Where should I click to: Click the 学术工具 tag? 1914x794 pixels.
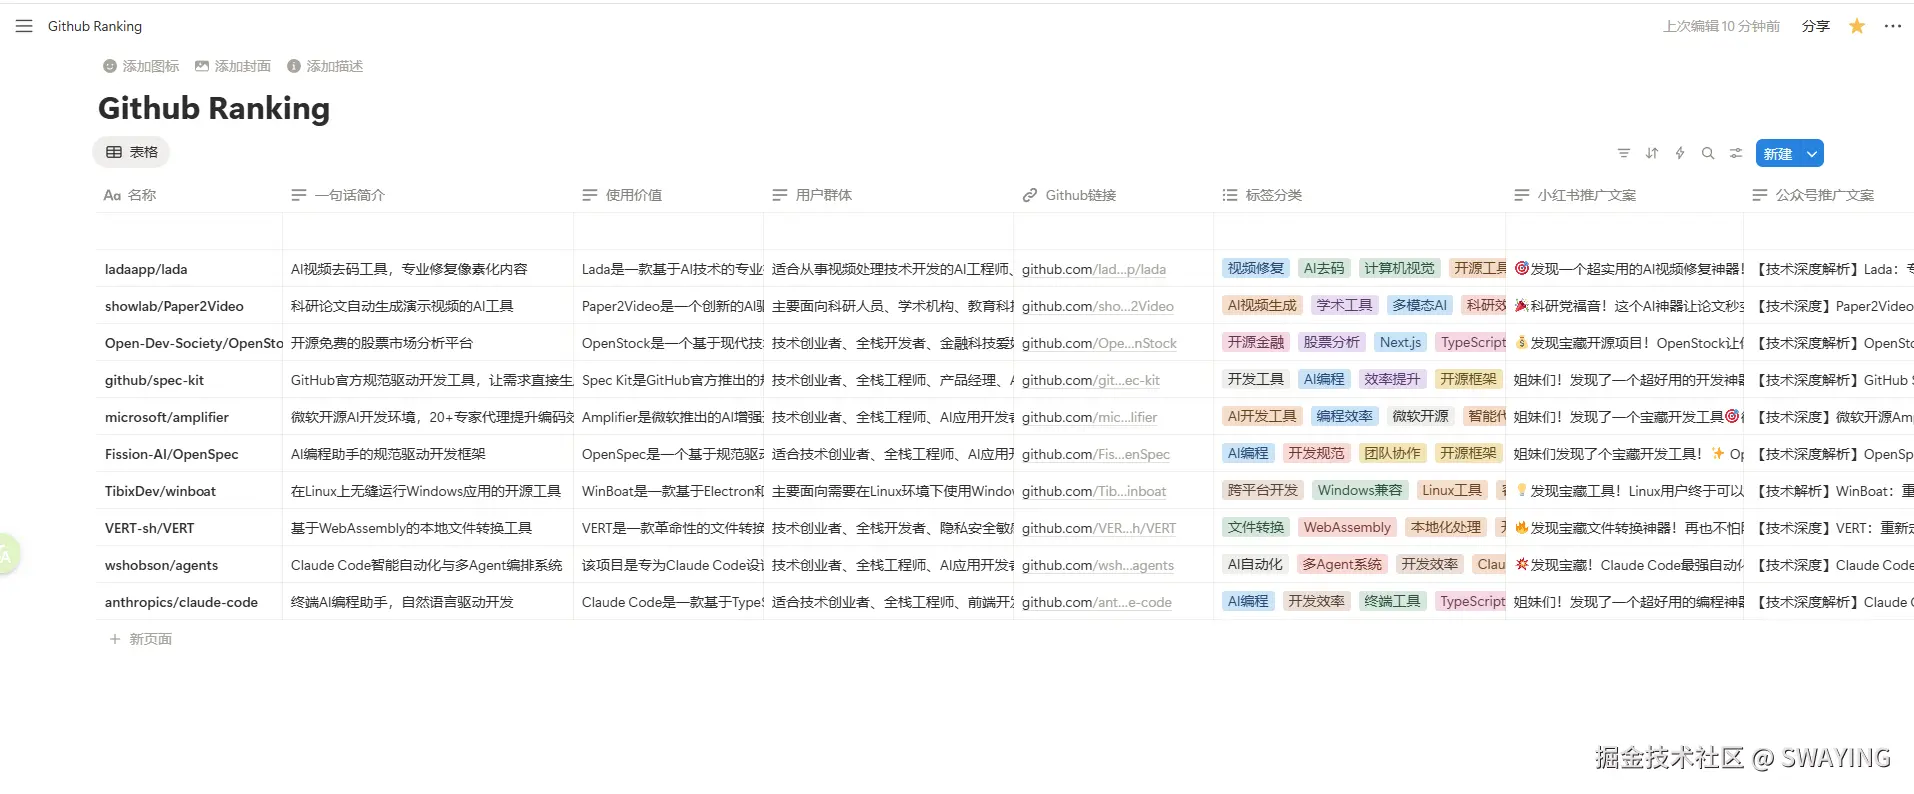coord(1344,305)
